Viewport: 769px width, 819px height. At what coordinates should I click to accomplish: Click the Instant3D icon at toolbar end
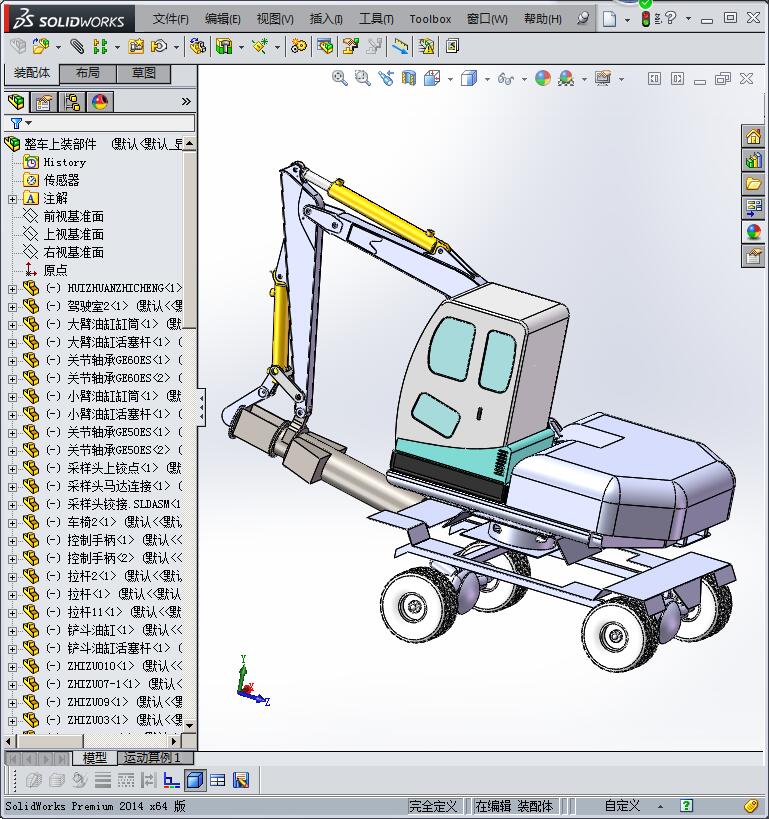452,46
